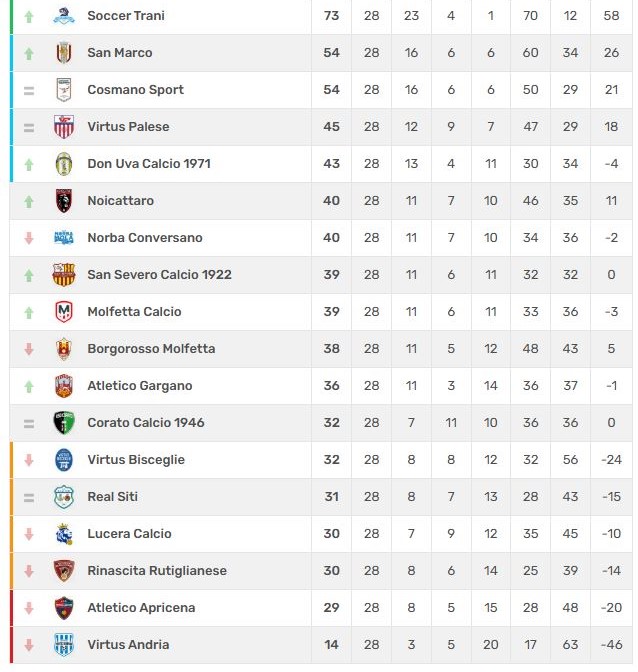This screenshot has width=638, height=672.
Task: Select the Real Siti team name
Action: click(113, 497)
